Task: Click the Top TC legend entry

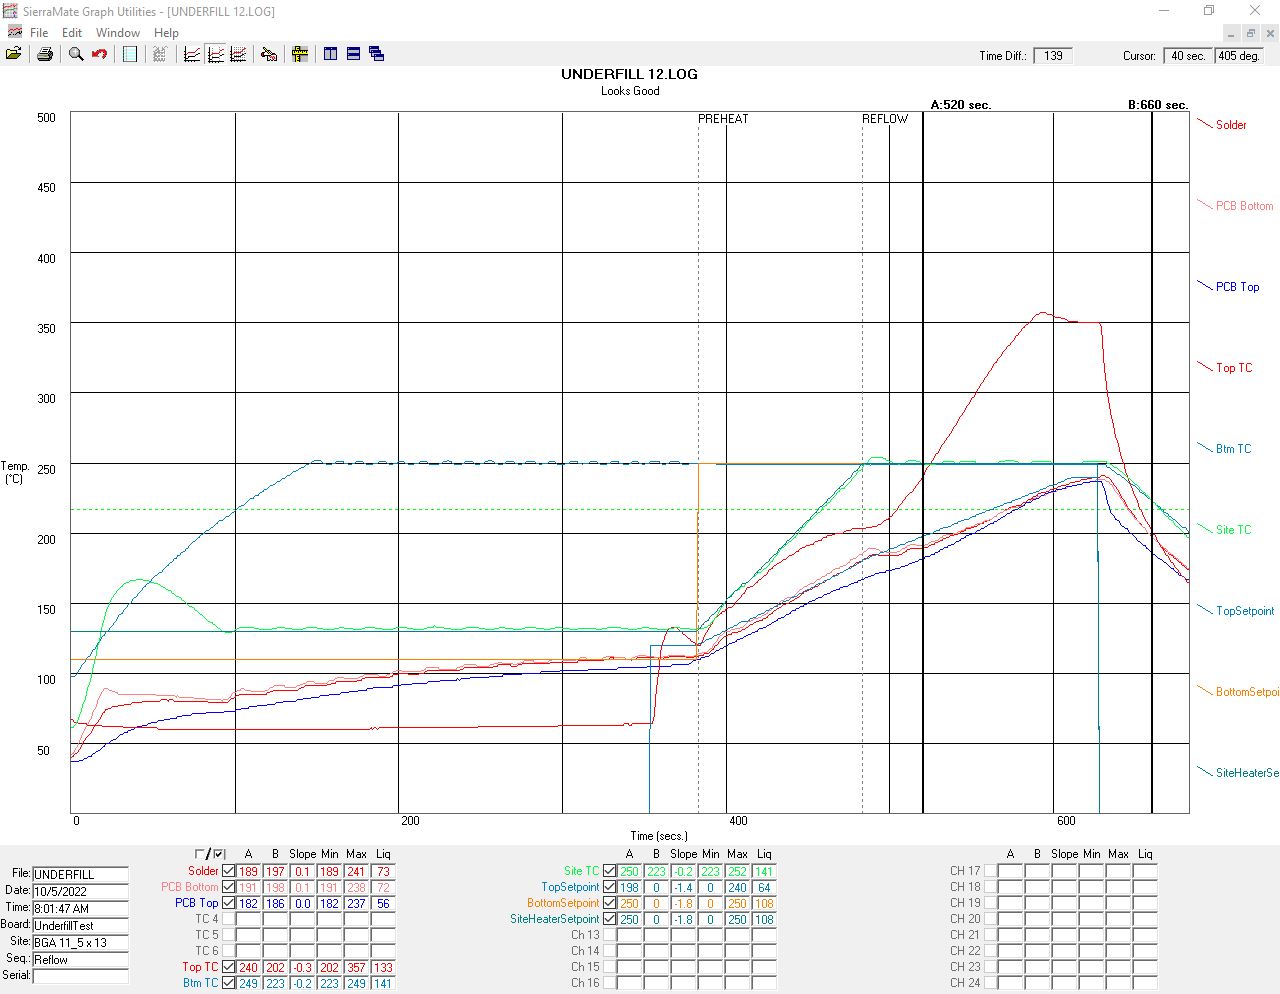Action: click(1233, 368)
